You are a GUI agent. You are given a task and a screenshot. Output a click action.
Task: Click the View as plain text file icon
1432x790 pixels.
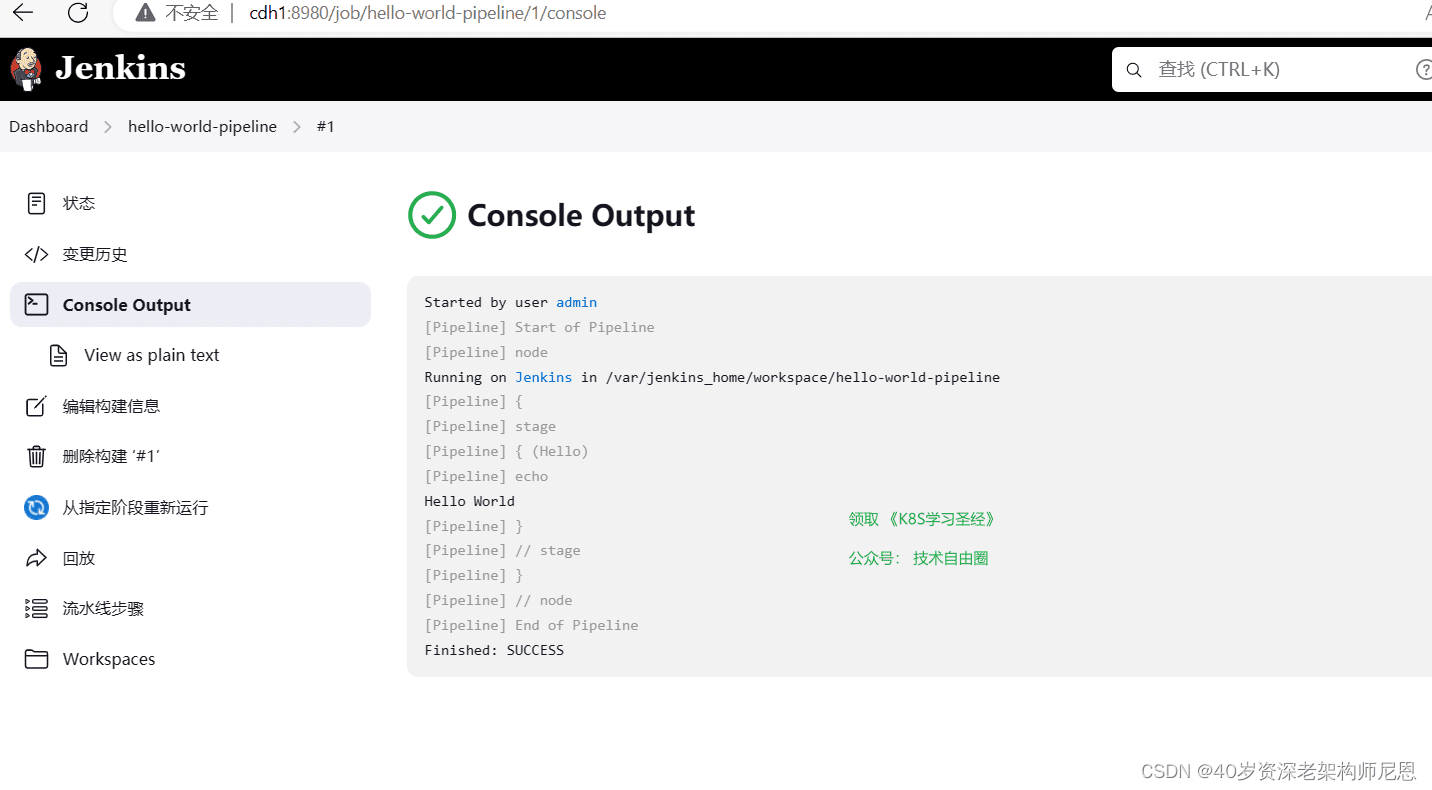[x=59, y=355]
